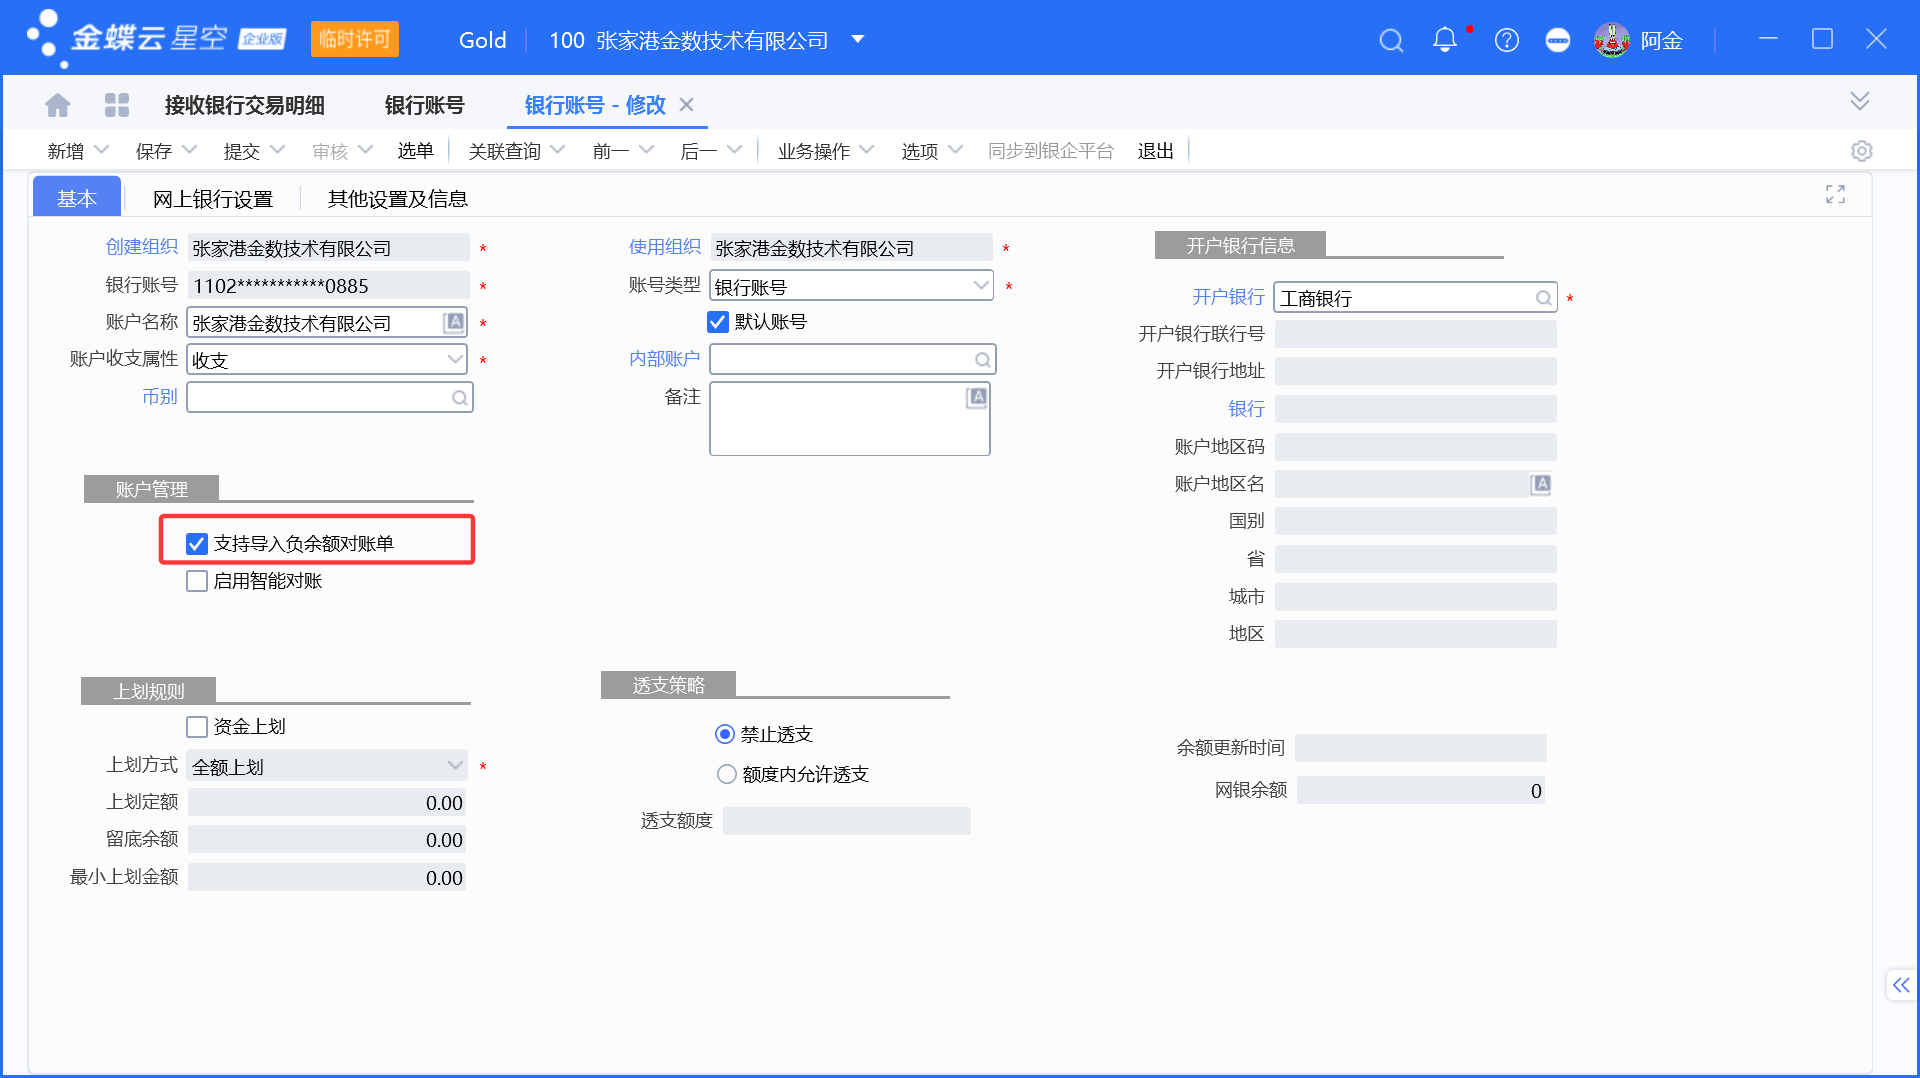
Task: Click the 银行 link label
Action: [x=1246, y=409]
